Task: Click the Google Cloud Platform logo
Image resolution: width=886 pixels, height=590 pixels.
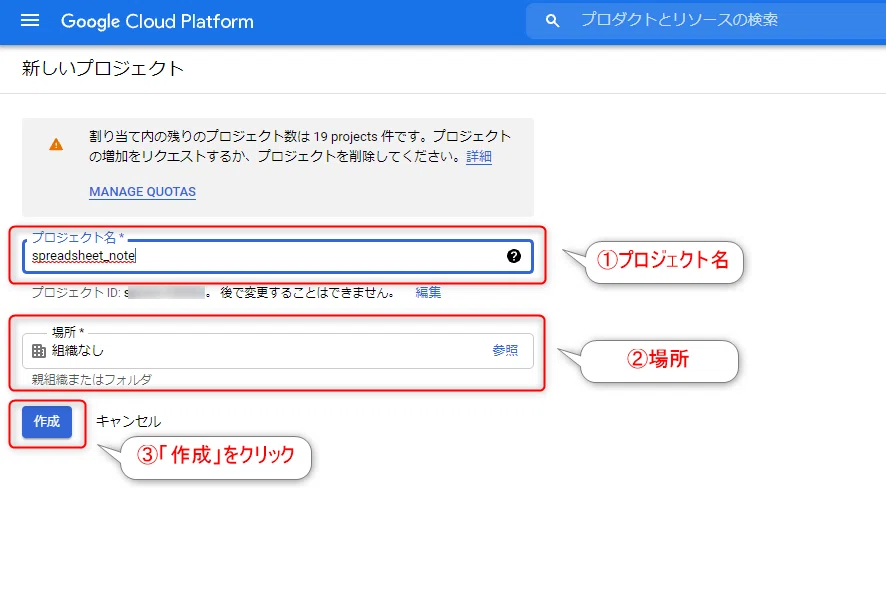Action: 157,21
